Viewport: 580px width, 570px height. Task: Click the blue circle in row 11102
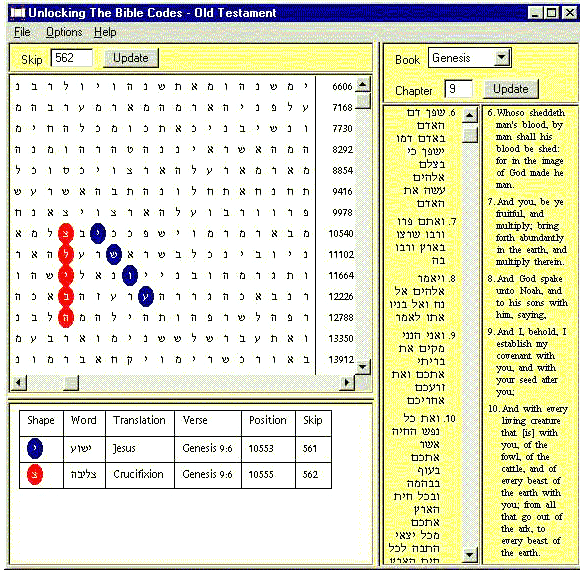click(x=114, y=254)
